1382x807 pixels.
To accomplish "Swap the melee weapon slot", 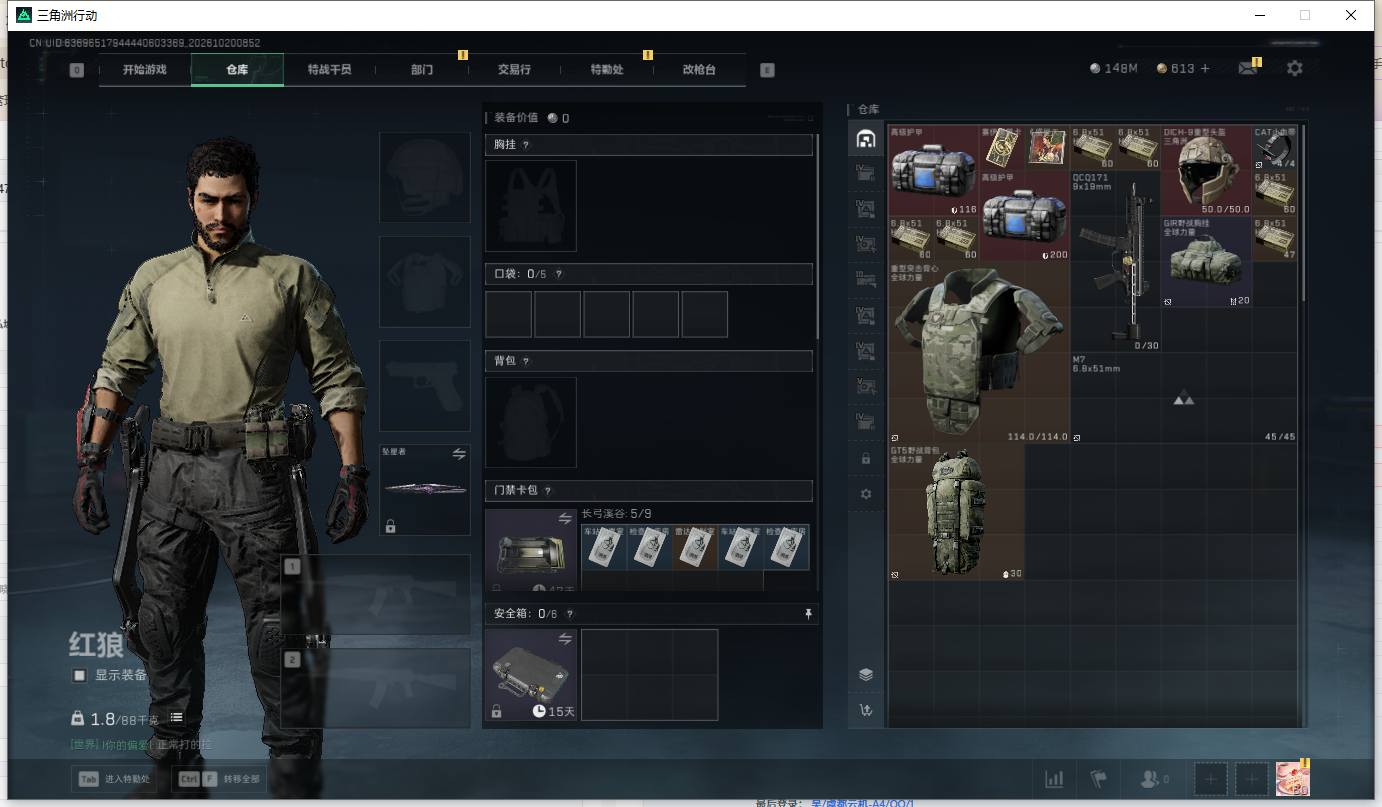I will pos(459,454).
